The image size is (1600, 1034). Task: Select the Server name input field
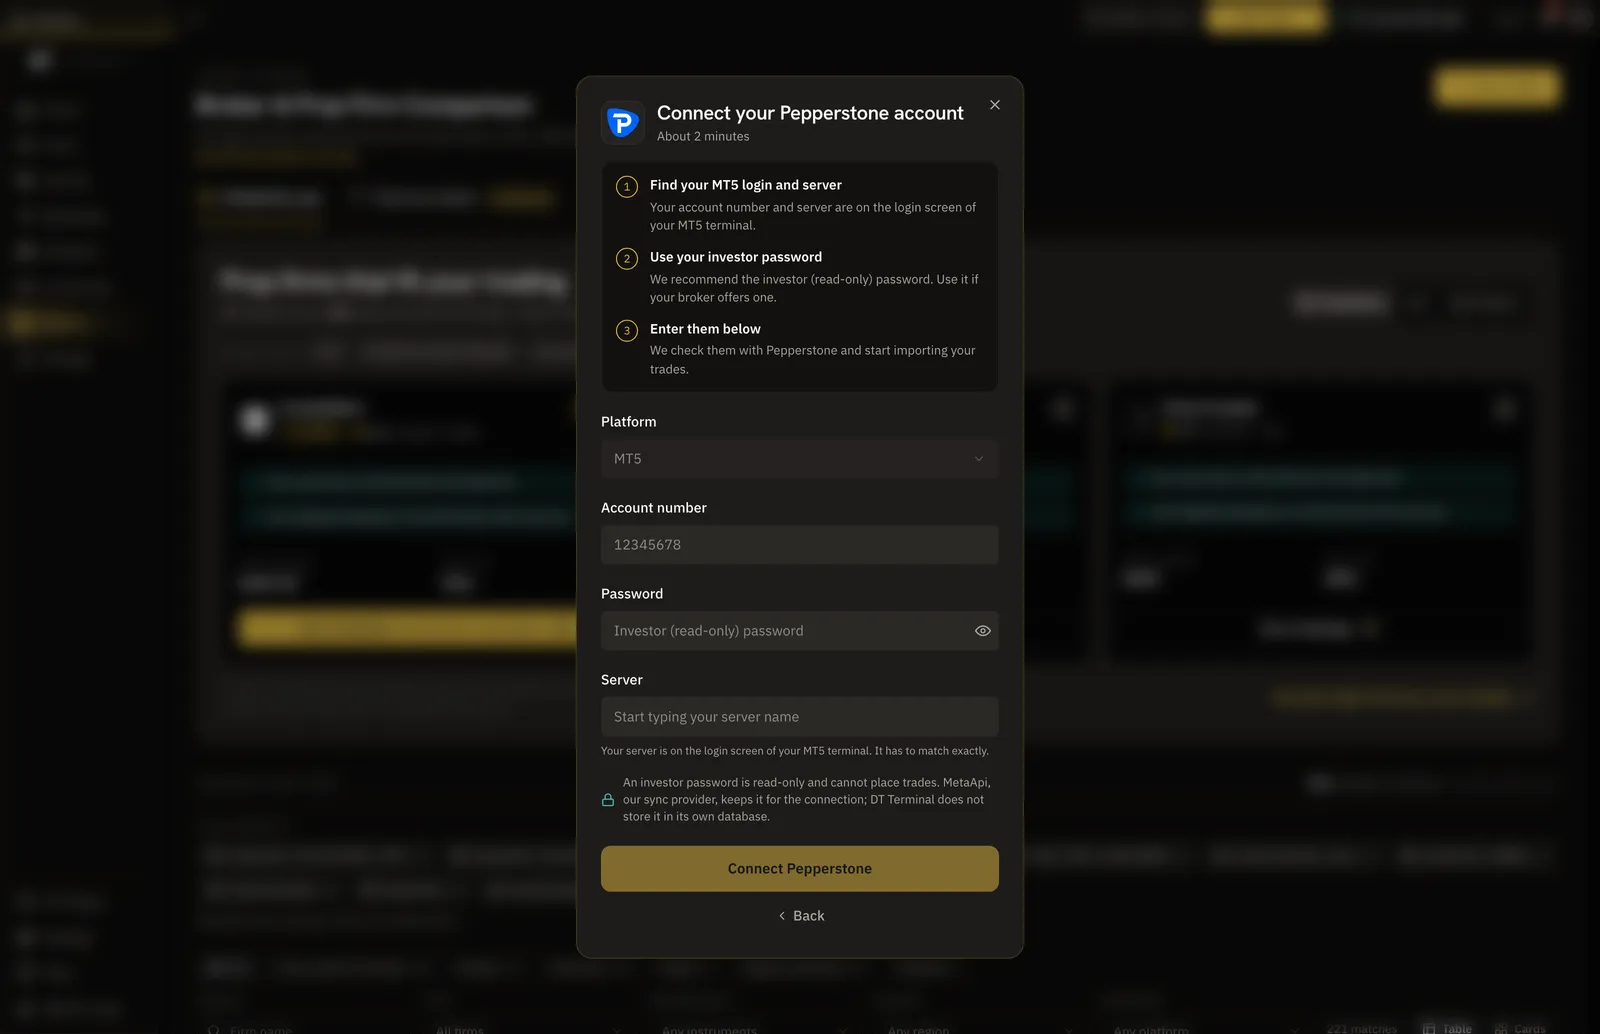[800, 717]
